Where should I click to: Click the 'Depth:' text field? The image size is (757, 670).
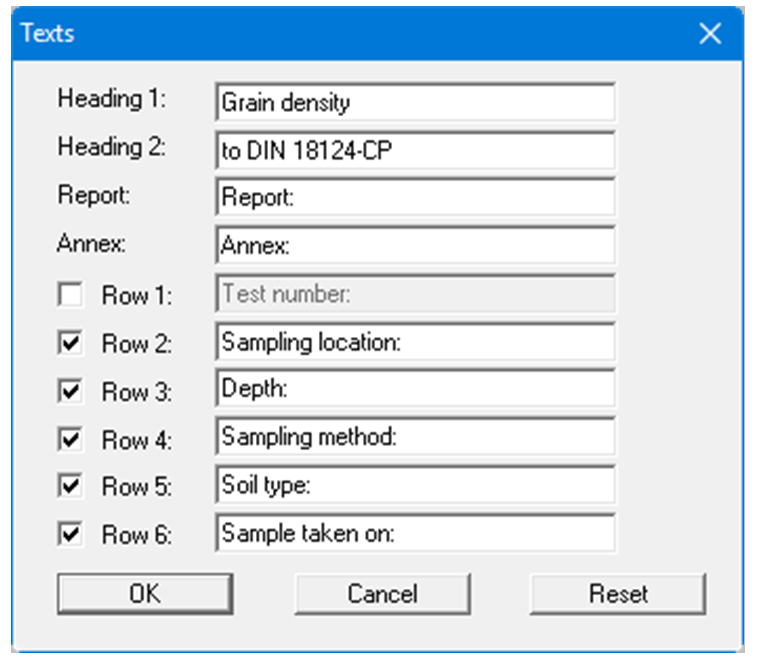pos(415,390)
